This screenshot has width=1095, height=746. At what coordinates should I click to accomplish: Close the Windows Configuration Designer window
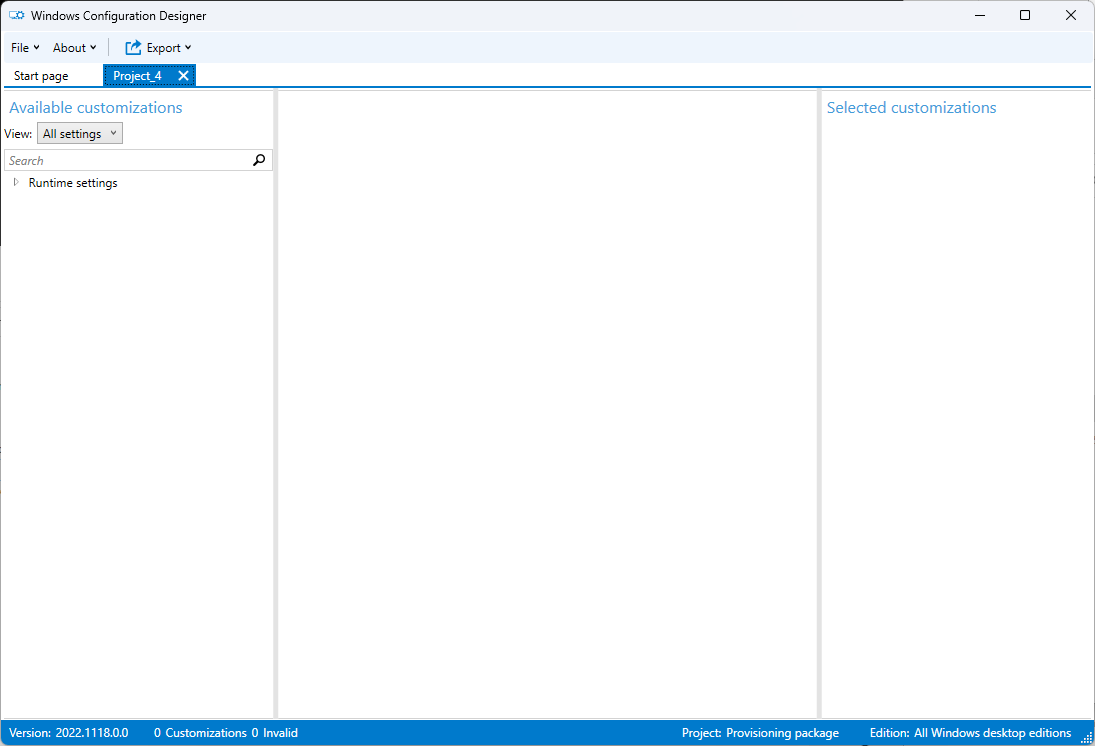coord(1070,16)
